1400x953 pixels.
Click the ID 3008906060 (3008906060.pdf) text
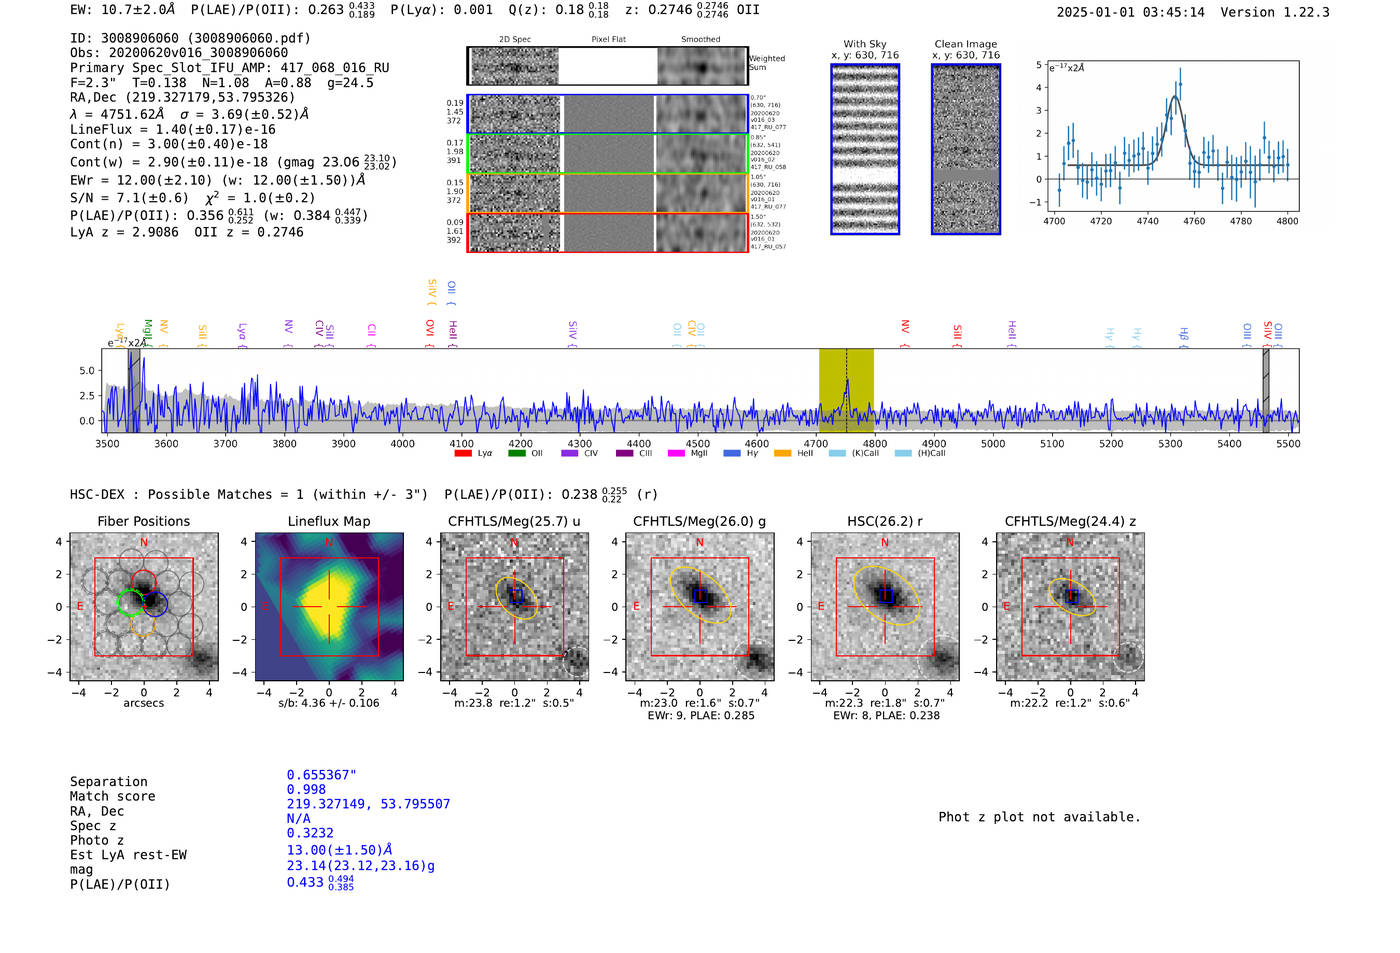190,38
